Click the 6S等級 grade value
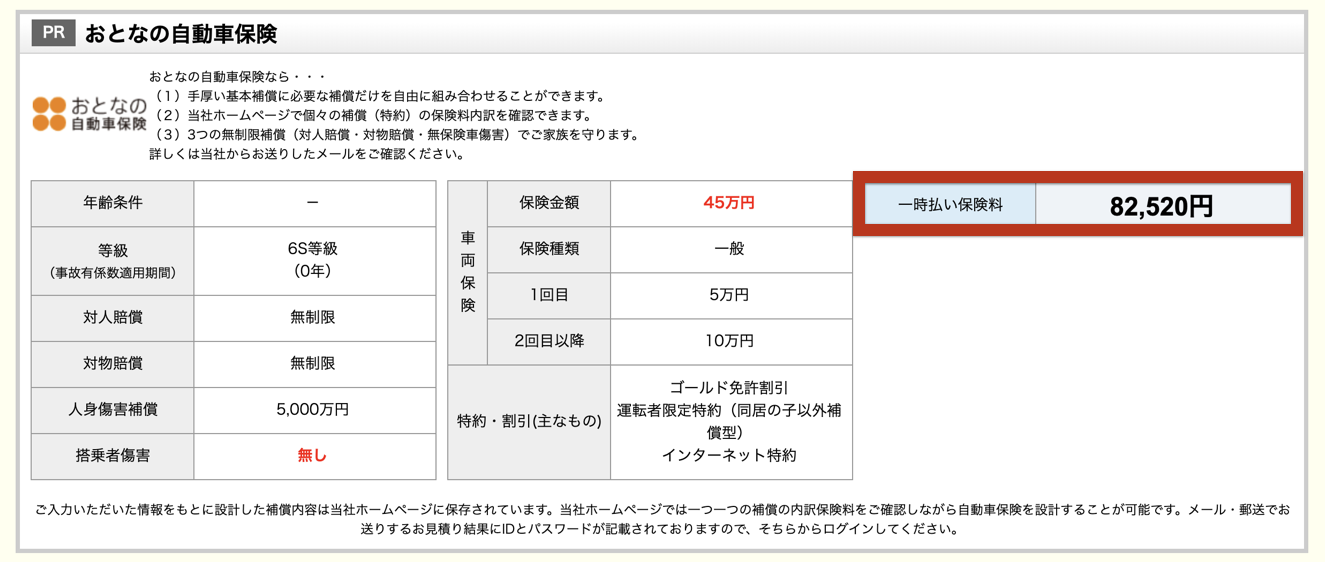Viewport: 1325px width, 562px height. click(x=313, y=250)
